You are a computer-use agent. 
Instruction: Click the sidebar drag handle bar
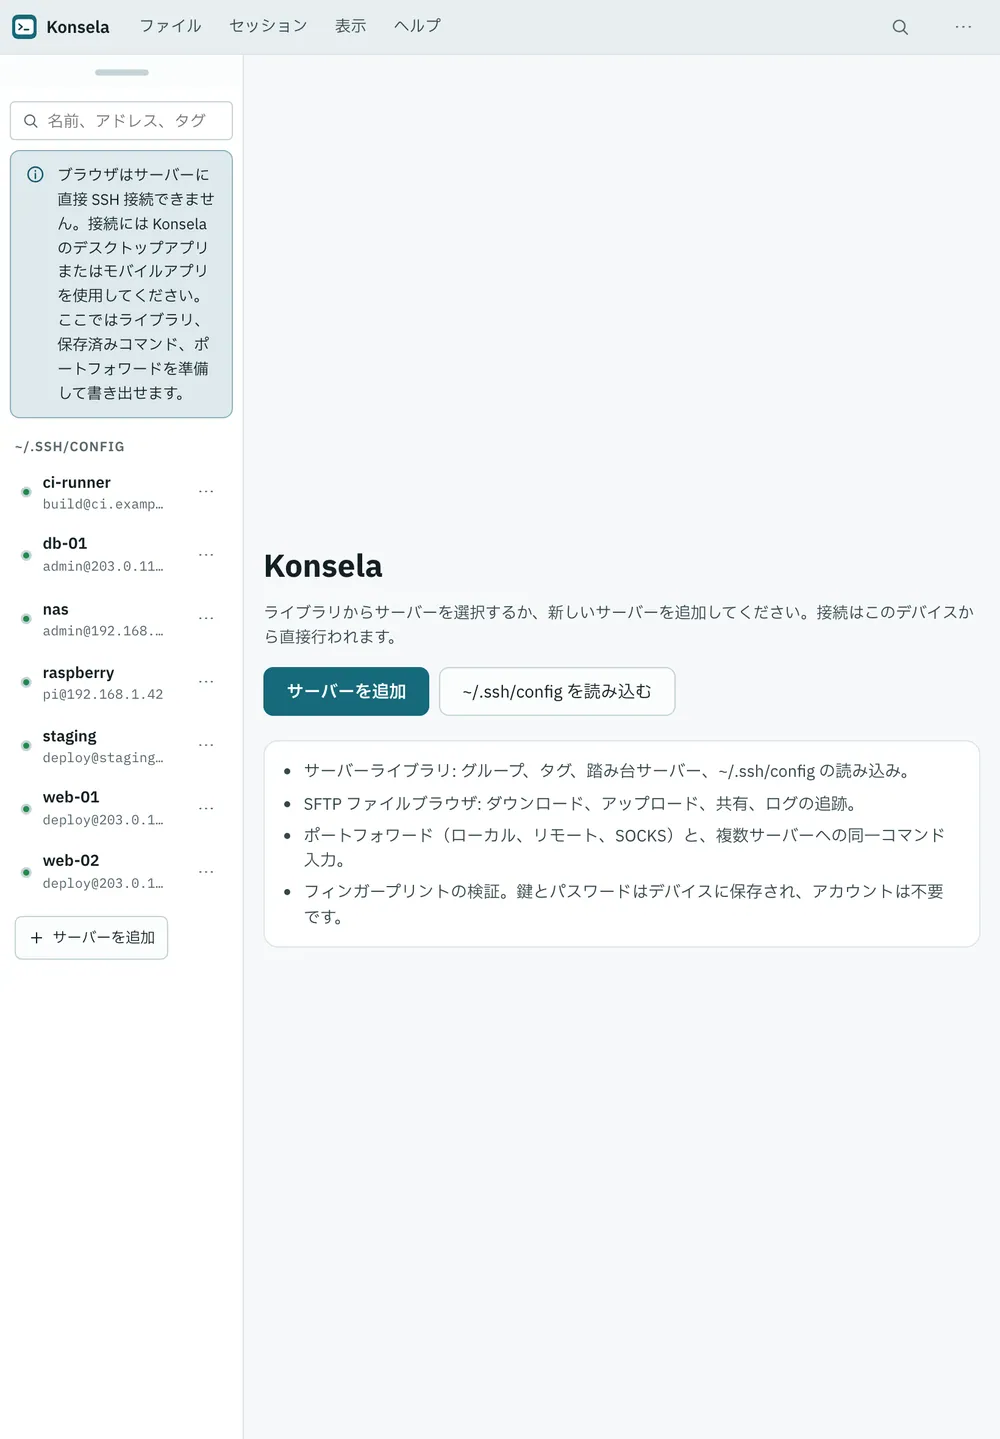pyautogui.click(x=122, y=72)
